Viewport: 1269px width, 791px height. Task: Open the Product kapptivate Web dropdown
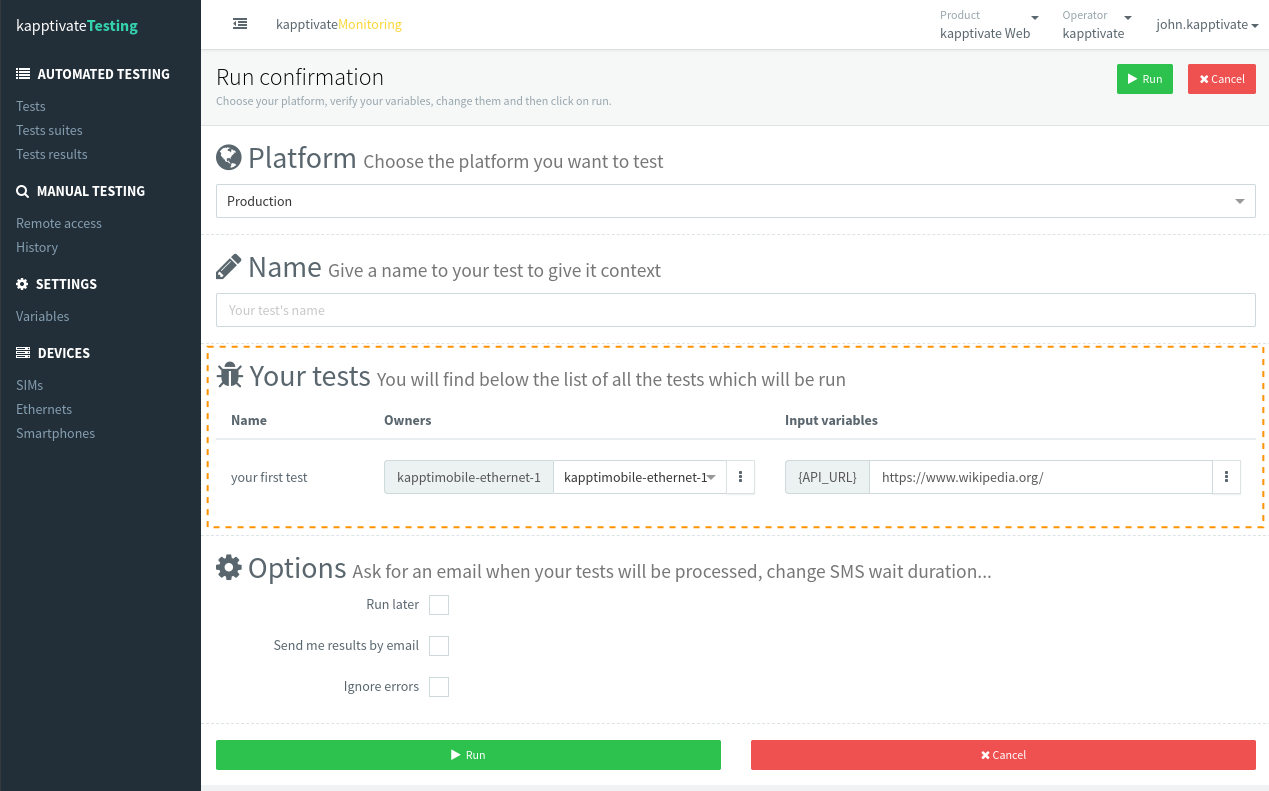point(988,25)
